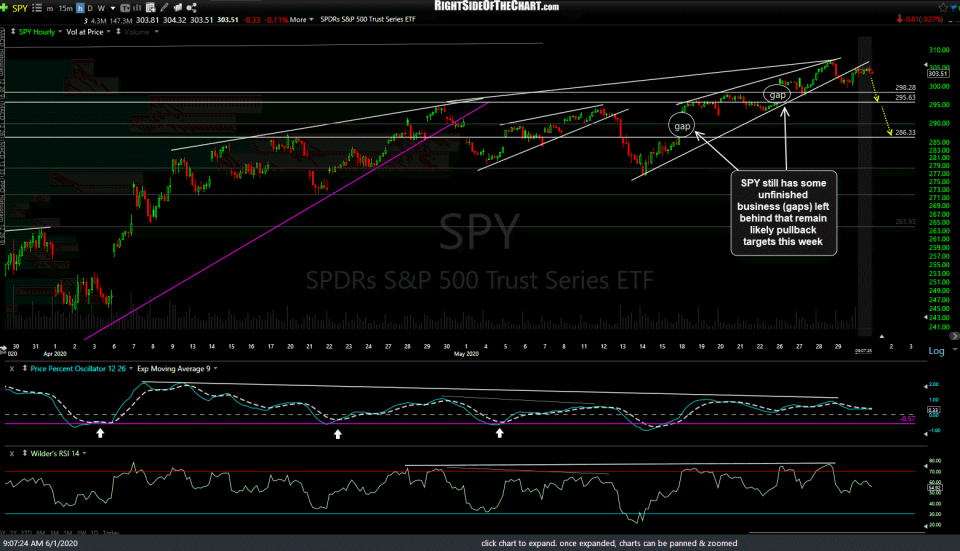Expand the Vol at Price dropdown
This screenshot has height=551, width=960.
coord(108,32)
